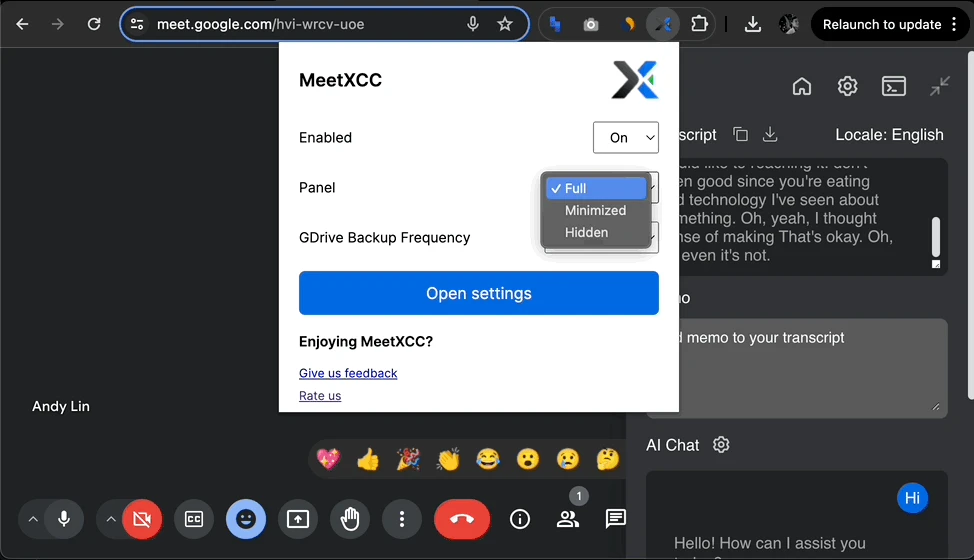Show the participants people panel
The width and height of the screenshot is (974, 560).
[x=568, y=519]
